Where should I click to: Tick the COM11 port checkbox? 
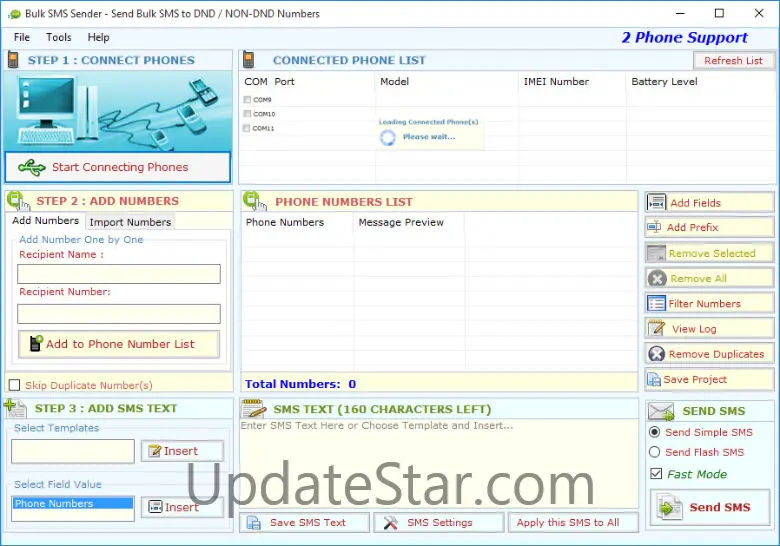(247, 128)
